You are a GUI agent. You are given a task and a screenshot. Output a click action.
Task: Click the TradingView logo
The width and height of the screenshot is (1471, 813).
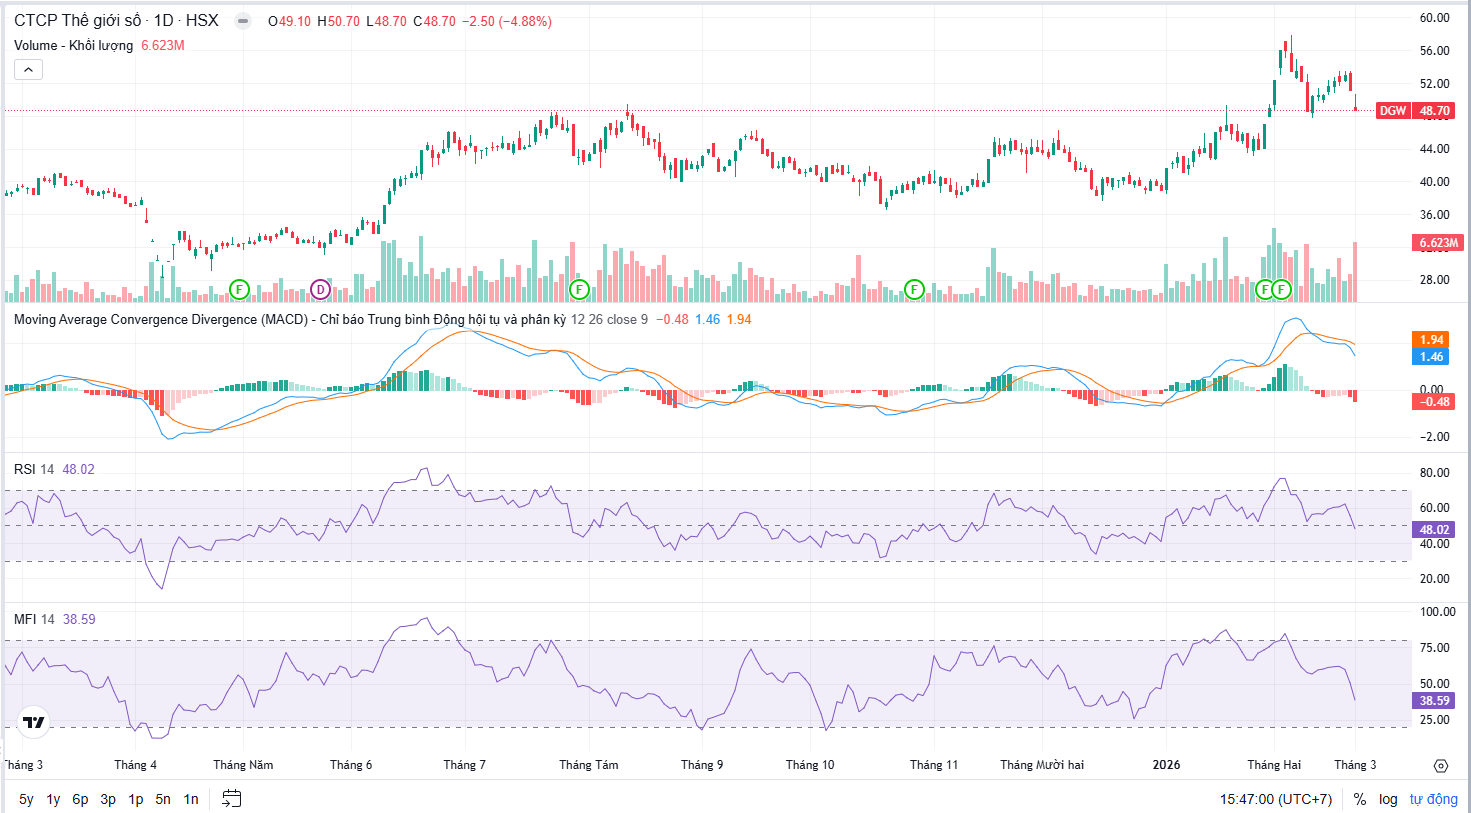click(x=34, y=722)
